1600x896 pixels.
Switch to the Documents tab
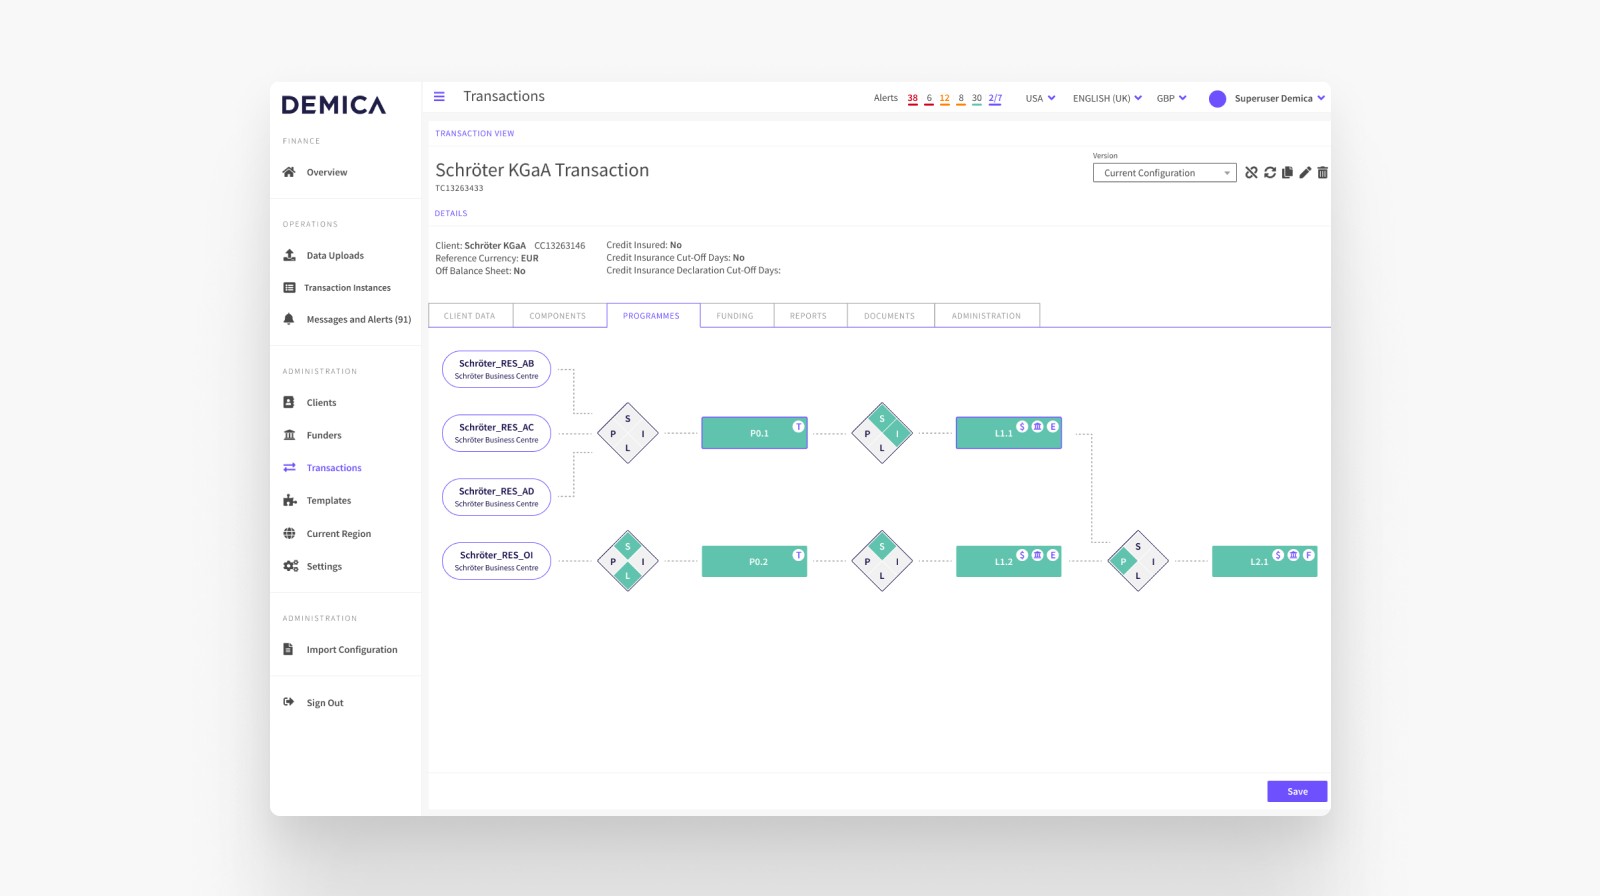point(889,316)
